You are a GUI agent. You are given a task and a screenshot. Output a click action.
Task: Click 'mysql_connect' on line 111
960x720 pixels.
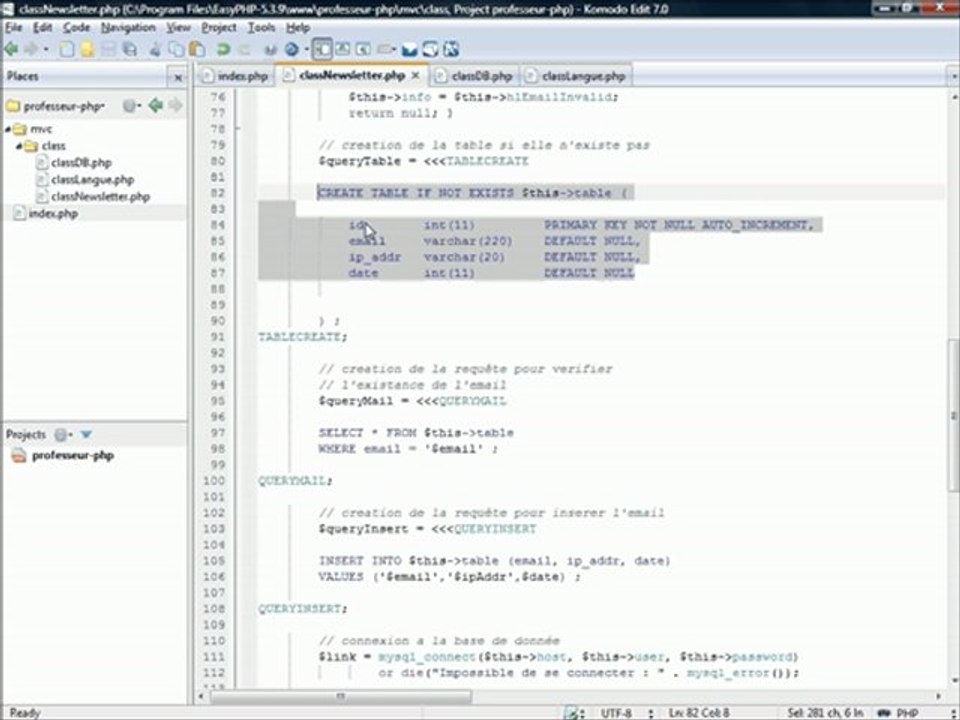point(427,657)
